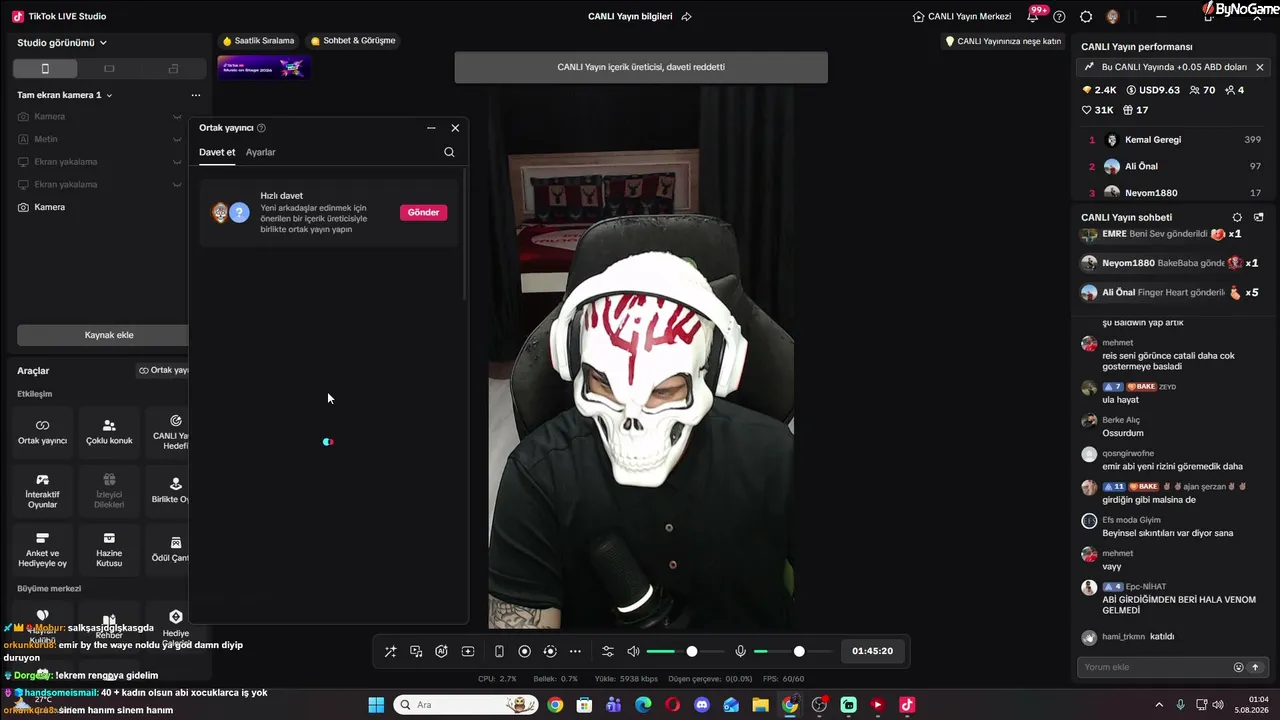This screenshot has width=1280, height=720.
Task: Open Discord from the taskbar
Action: pos(701,705)
